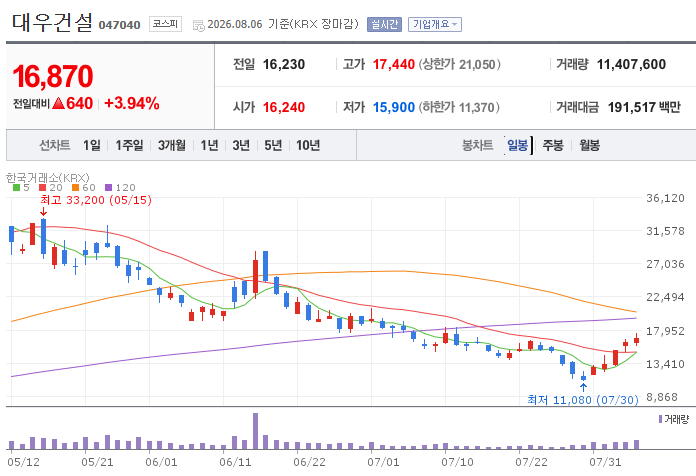Click the 최고 33,200 (05/15) high label
This screenshot has height=476, width=696.
click(x=96, y=200)
